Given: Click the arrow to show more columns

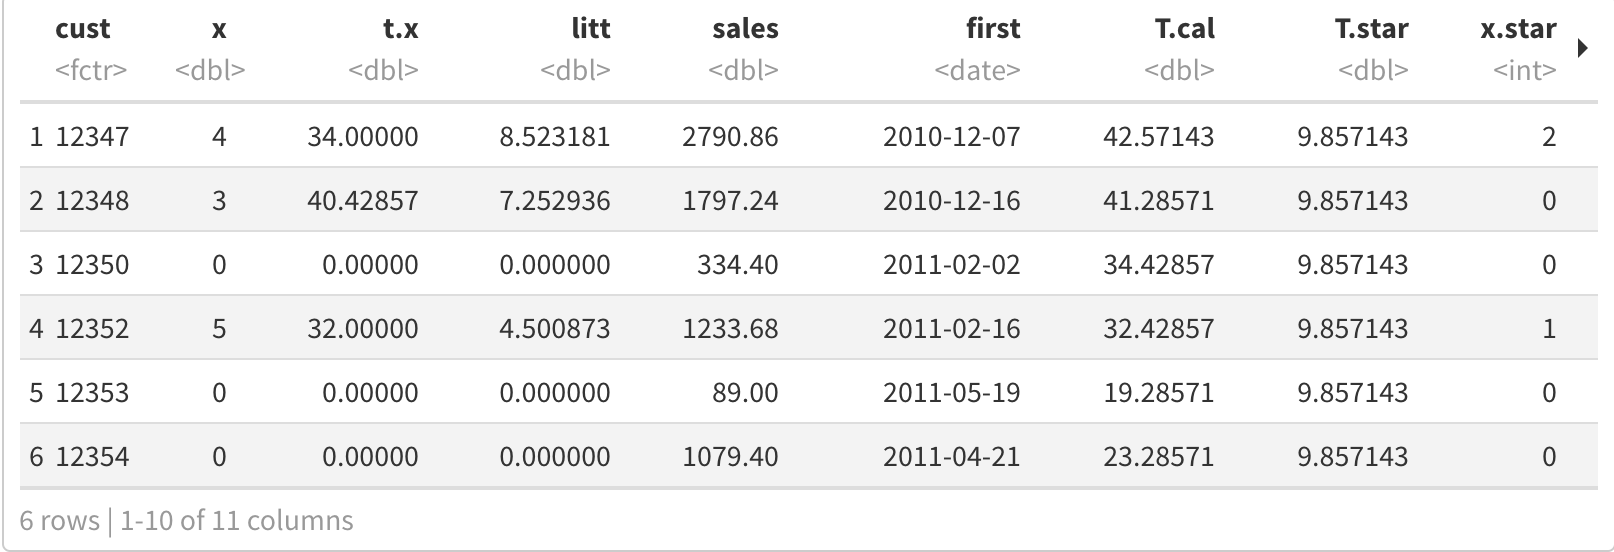Looking at the screenshot, I should coord(1583,48).
